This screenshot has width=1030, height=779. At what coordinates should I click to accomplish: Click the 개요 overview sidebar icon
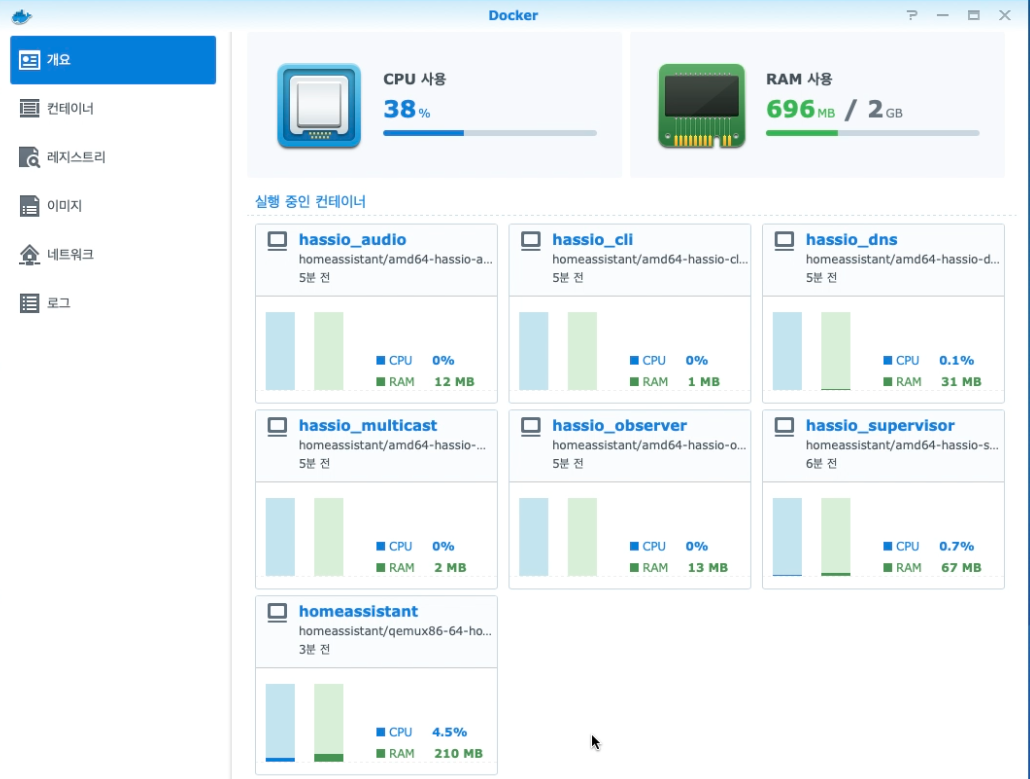(30, 60)
